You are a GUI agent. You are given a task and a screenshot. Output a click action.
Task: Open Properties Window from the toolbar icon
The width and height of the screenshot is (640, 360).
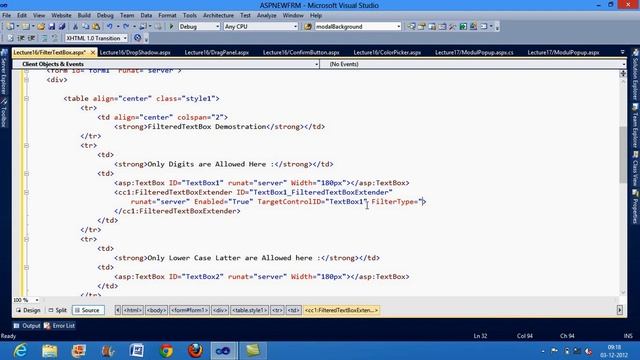tap(422, 27)
